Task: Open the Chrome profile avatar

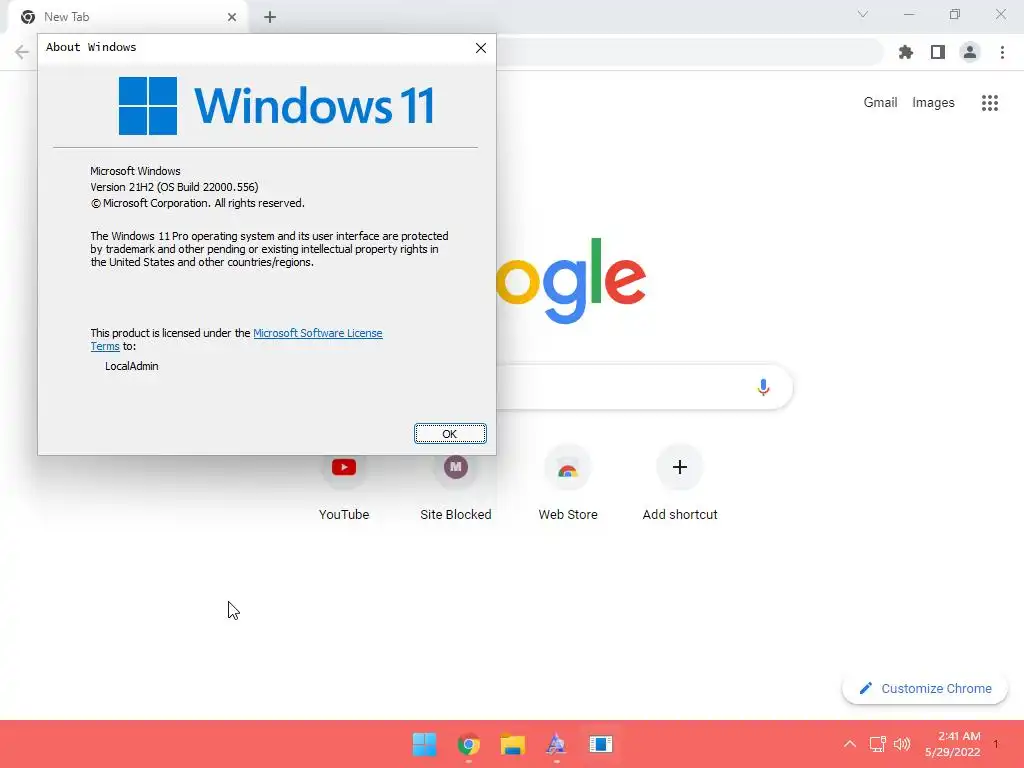Action: [970, 52]
